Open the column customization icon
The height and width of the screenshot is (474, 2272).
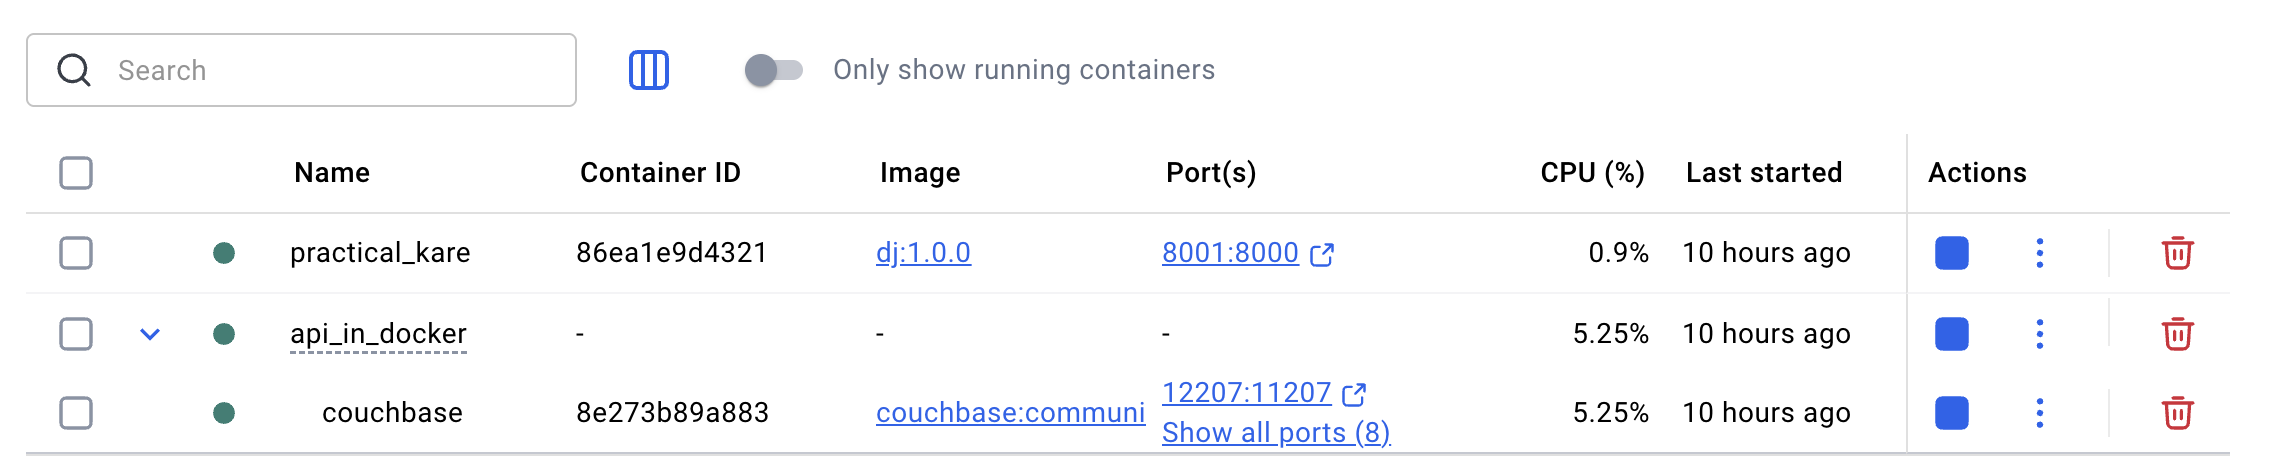[648, 70]
